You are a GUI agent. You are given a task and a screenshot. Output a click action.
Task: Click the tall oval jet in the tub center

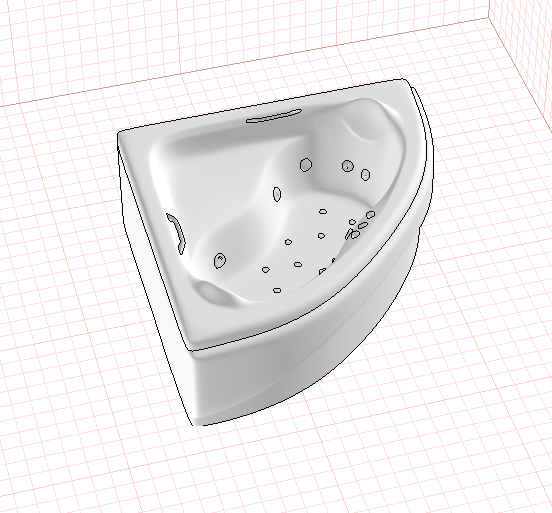coord(277,194)
